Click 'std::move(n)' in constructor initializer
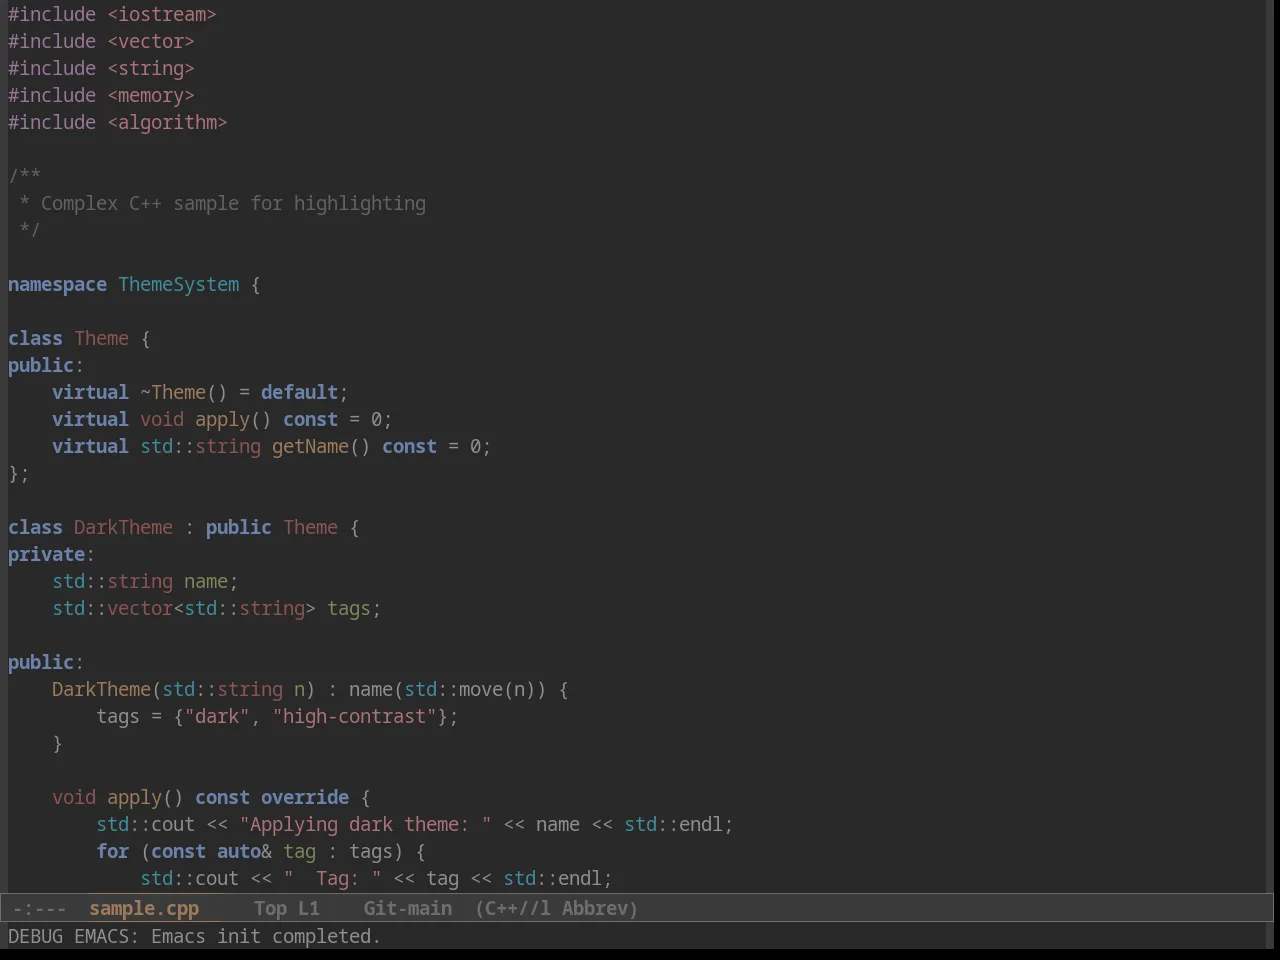The height and width of the screenshot is (960, 1280). click(x=470, y=689)
